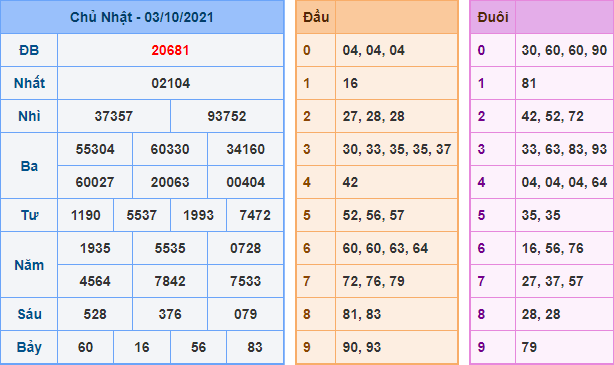Image resolution: width=614 pixels, height=365 pixels.
Task: Click fourth prize number 1993
Action: [199, 215]
